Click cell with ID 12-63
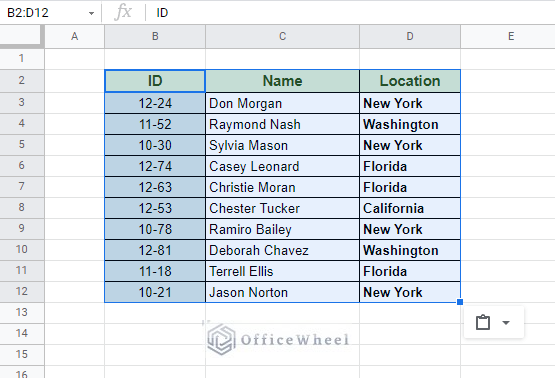Image resolution: width=555 pixels, height=378 pixels. 155,187
